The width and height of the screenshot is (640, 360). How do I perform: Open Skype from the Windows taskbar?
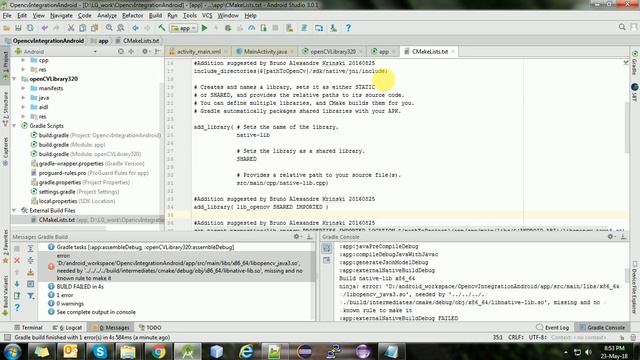pos(100,351)
